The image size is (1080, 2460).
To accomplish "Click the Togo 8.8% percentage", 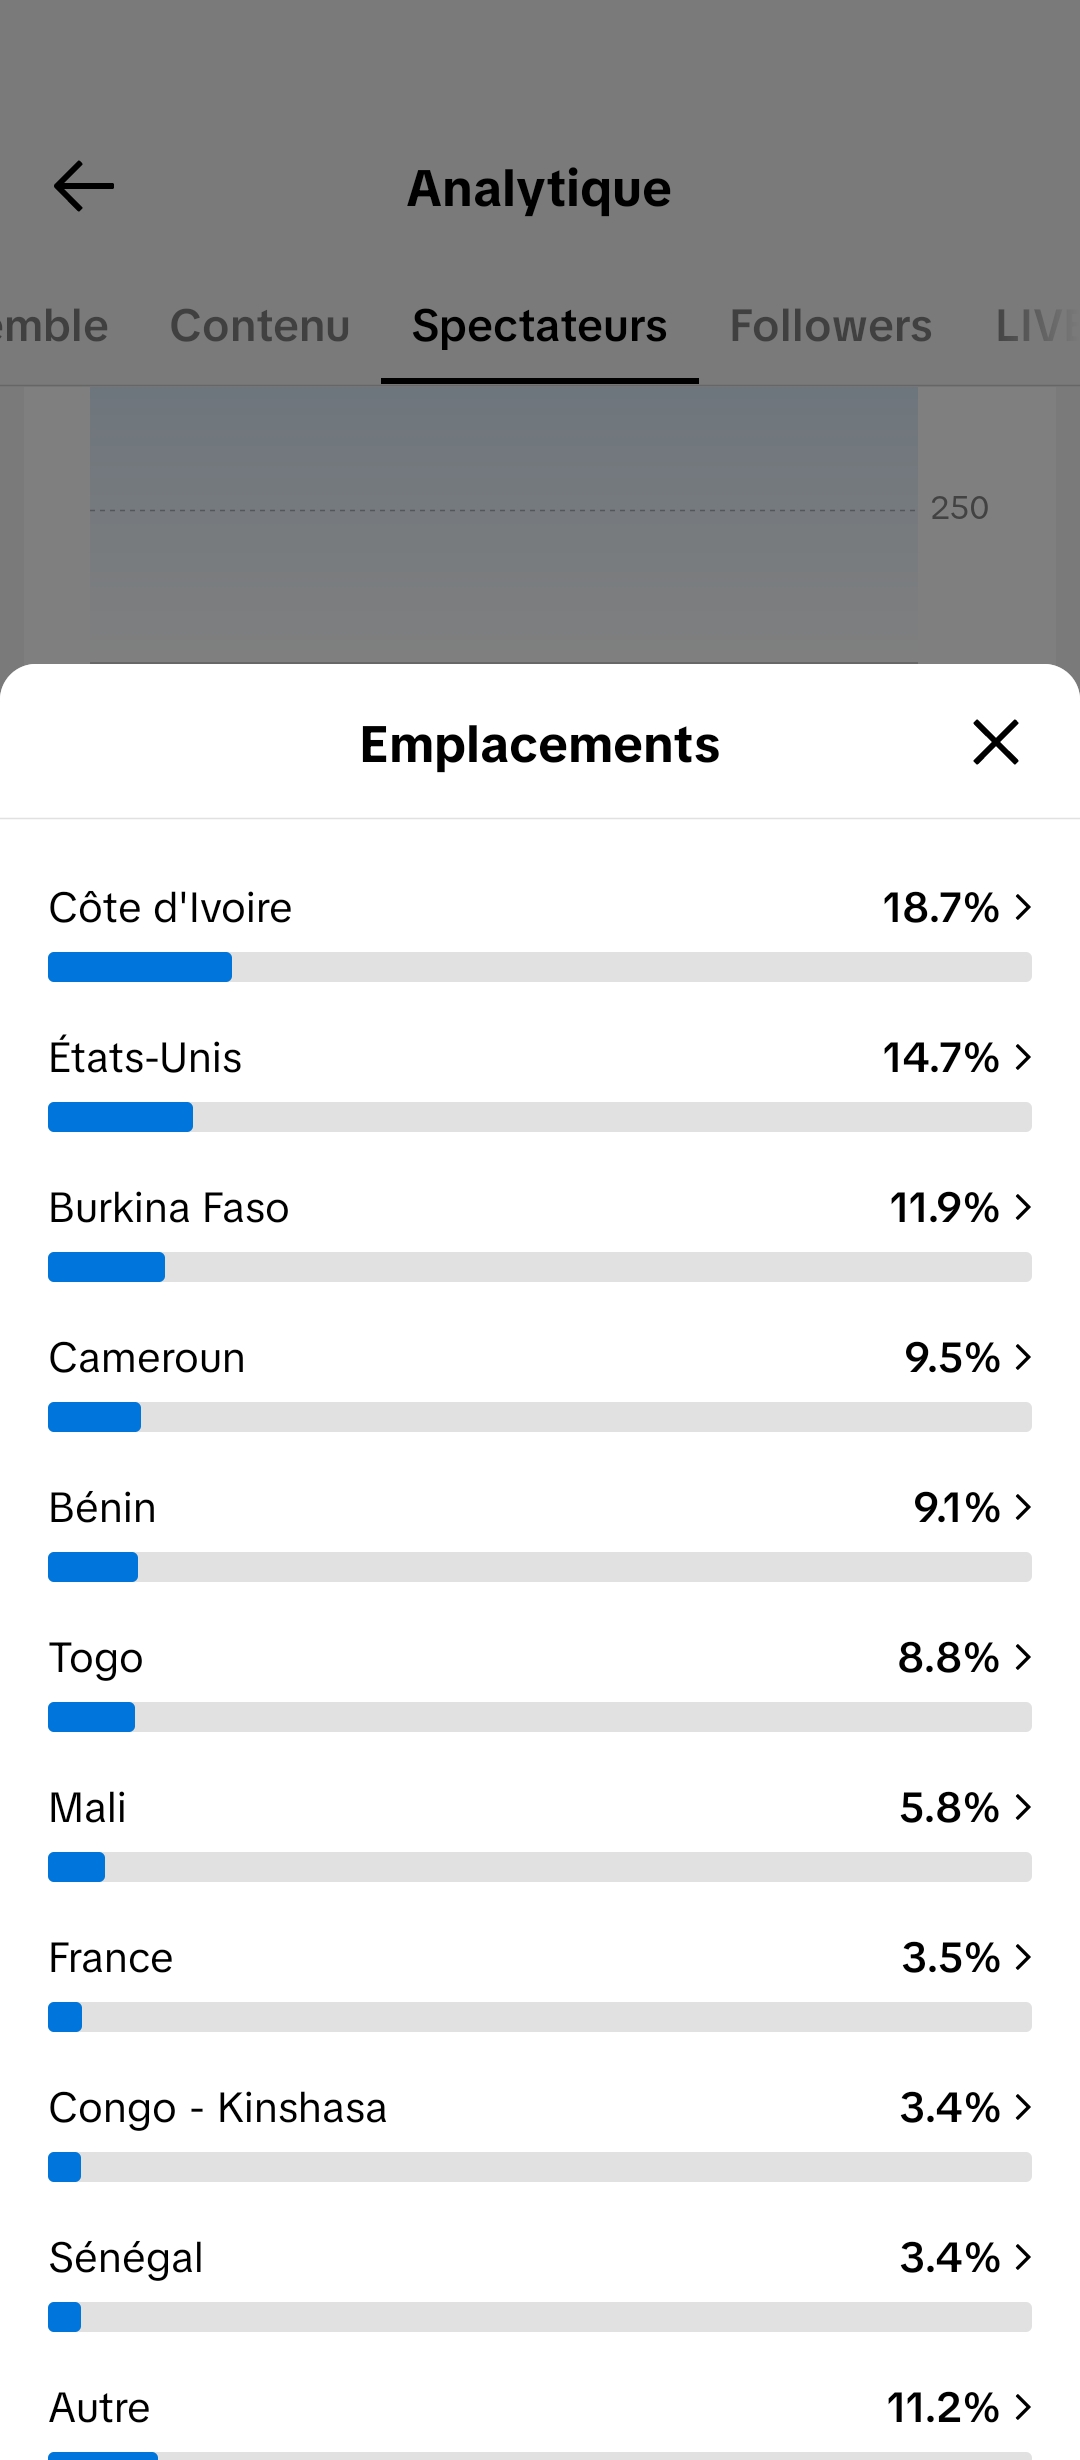I will tap(948, 1657).
